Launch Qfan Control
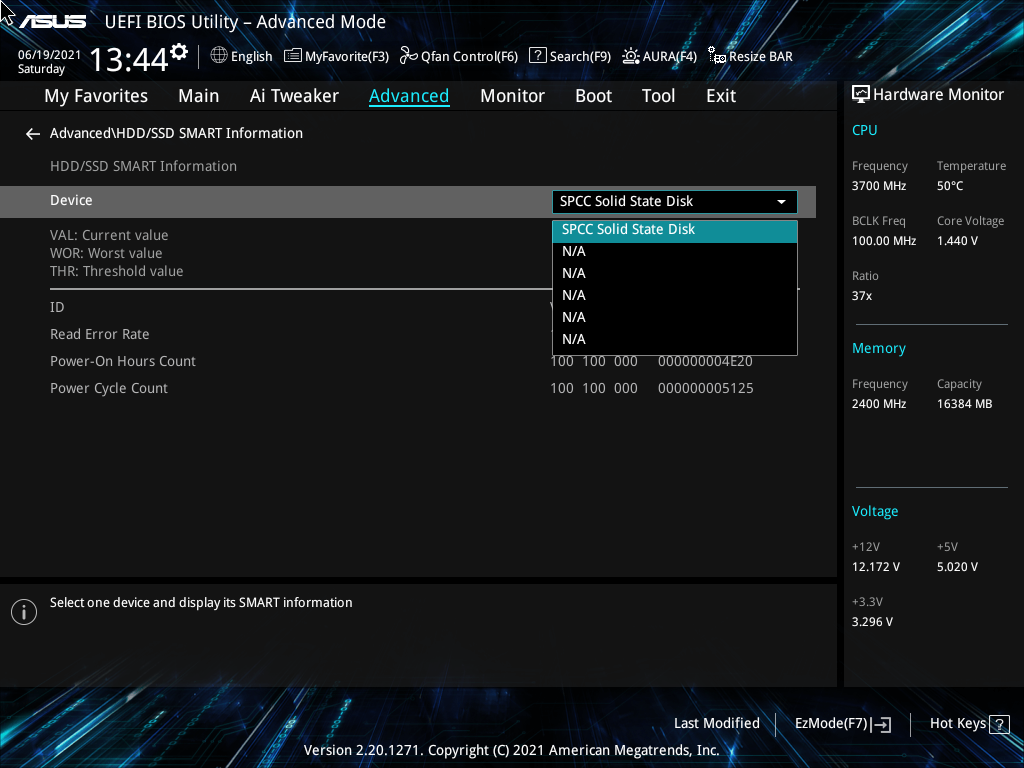This screenshot has height=768, width=1024. [x=458, y=56]
